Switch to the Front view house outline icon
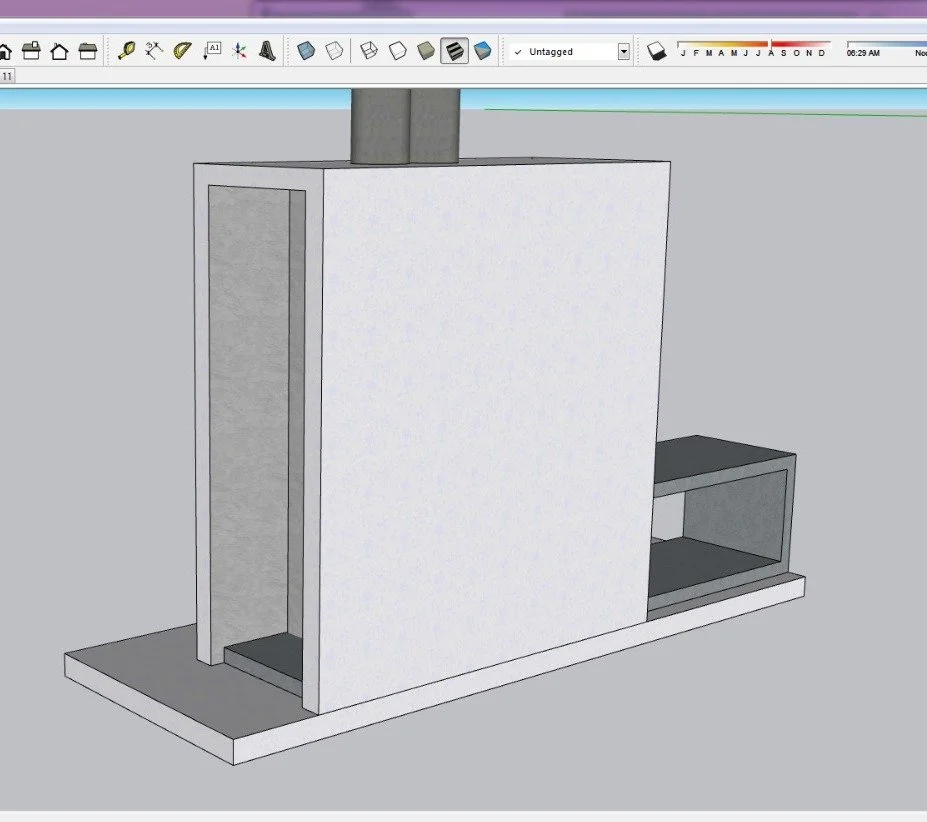This screenshot has height=822, width=927. (59, 51)
